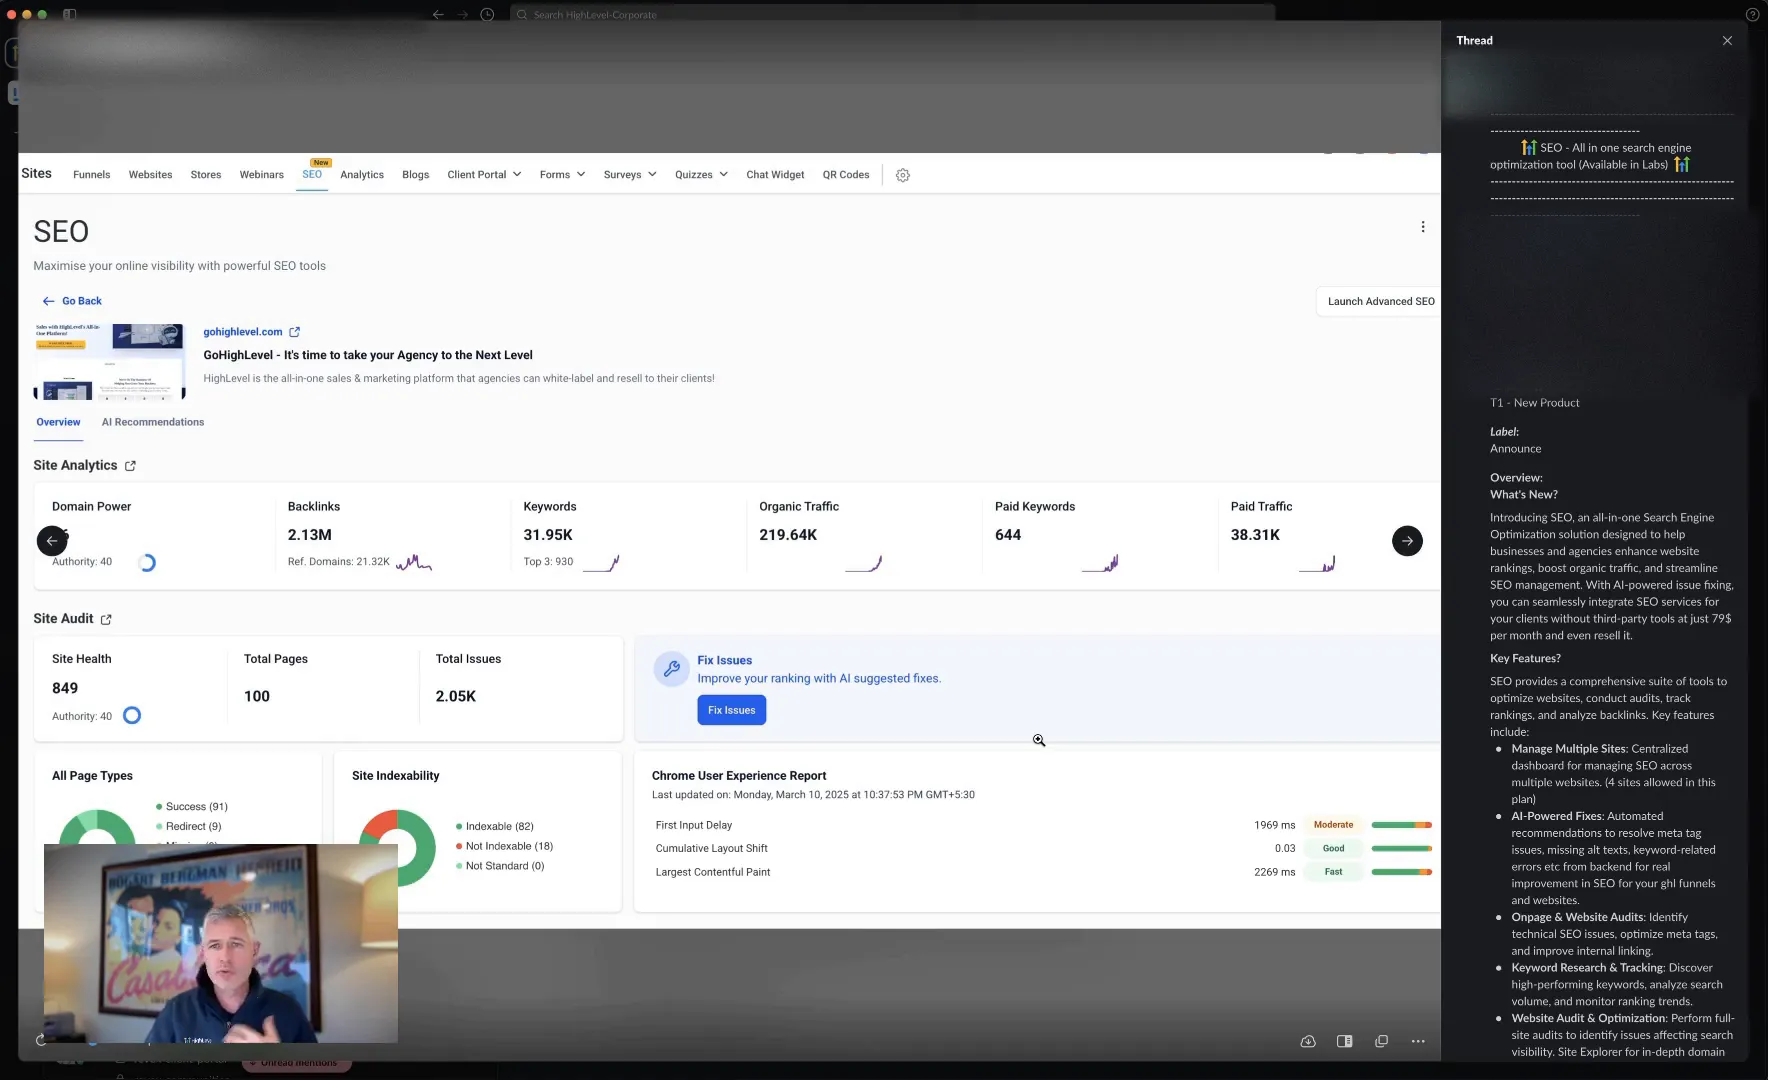Open the external link icon next to Site Analytics
The image size is (1768, 1080).
130,465
